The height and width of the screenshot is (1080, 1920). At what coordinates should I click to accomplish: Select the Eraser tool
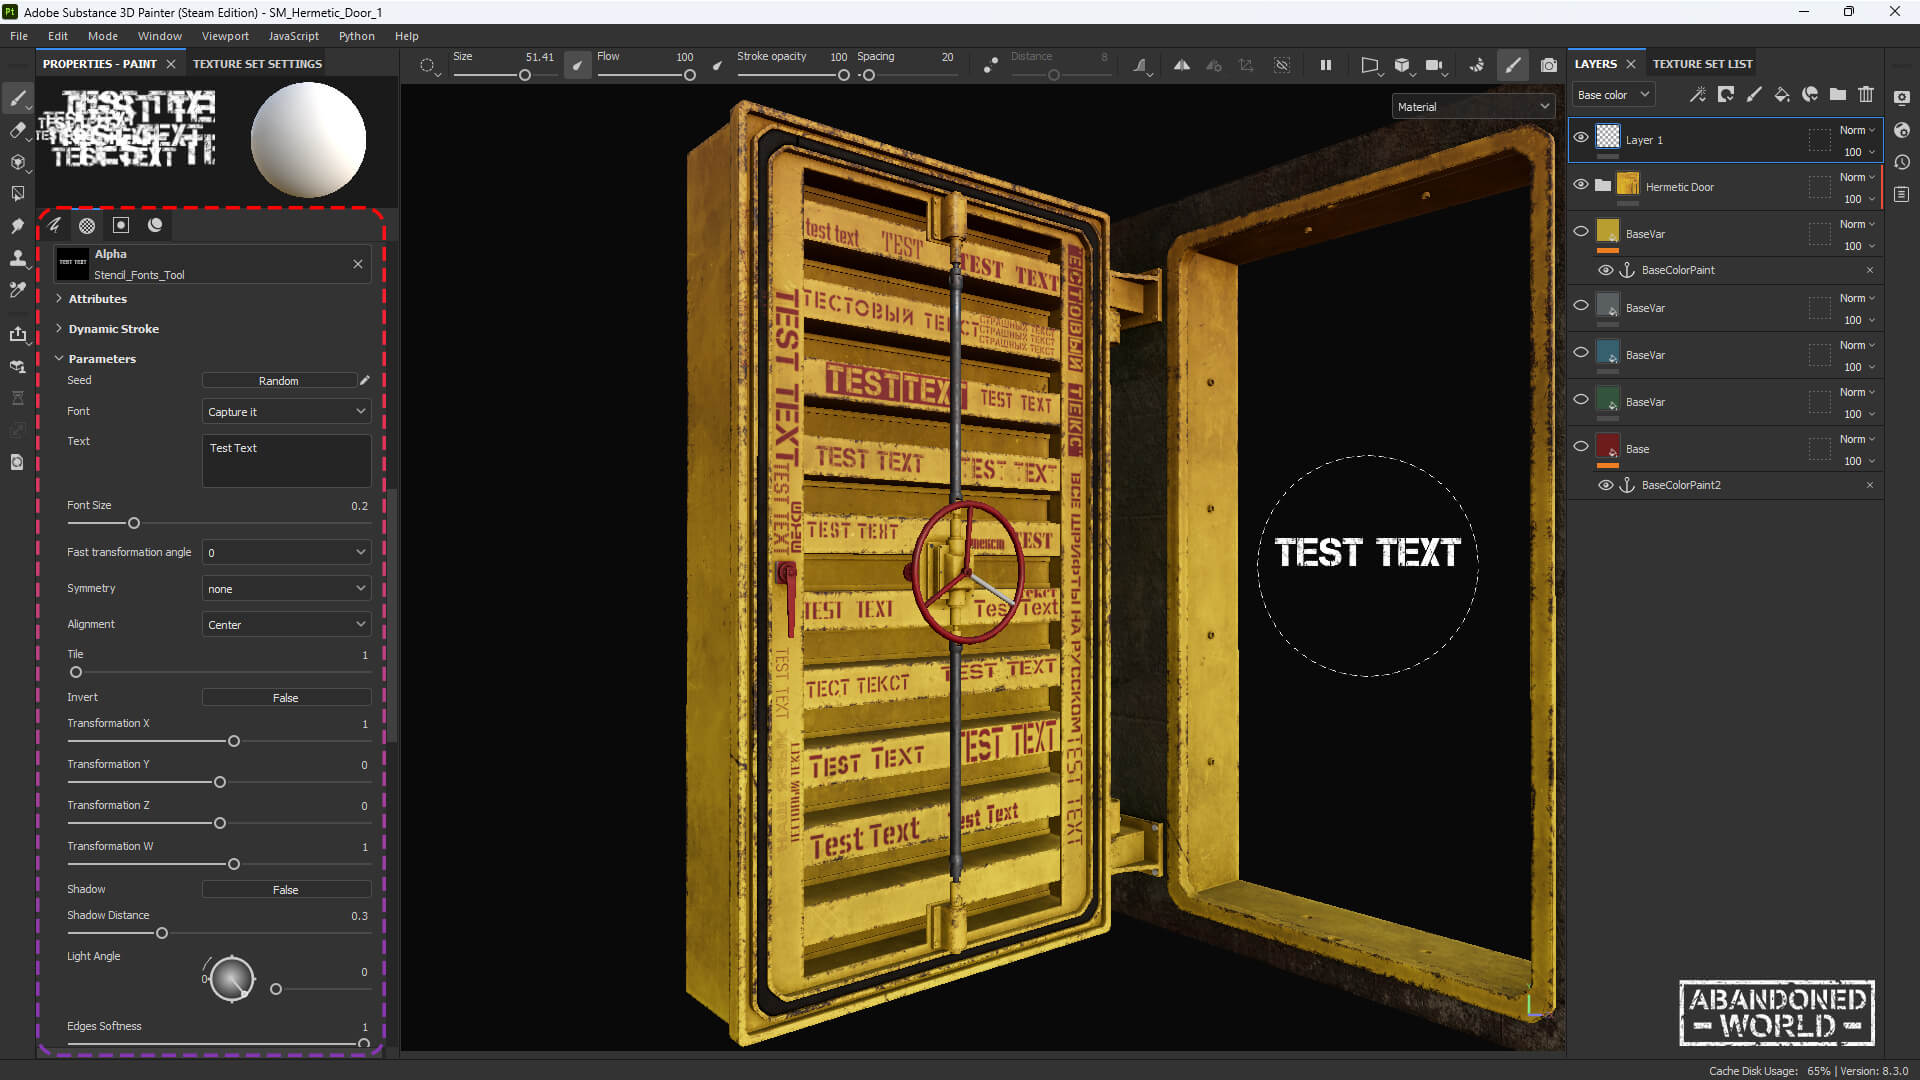click(17, 130)
